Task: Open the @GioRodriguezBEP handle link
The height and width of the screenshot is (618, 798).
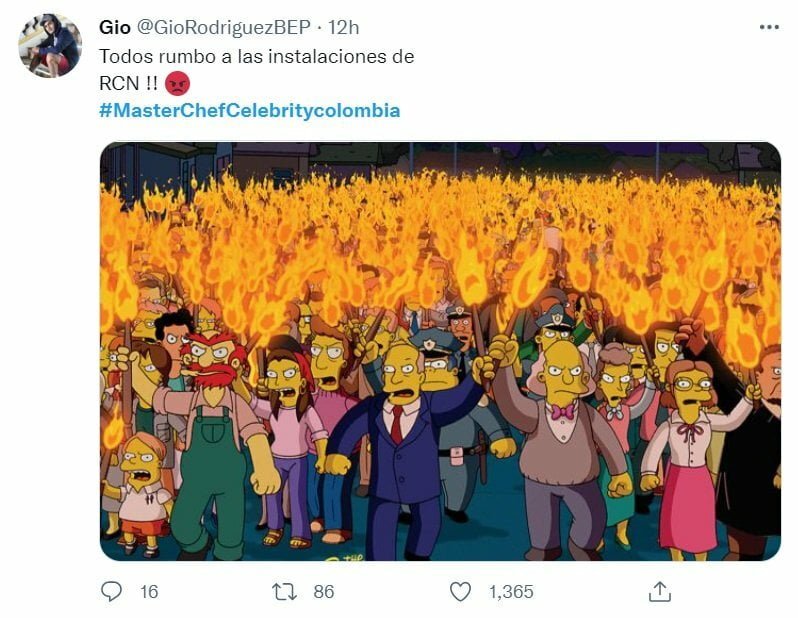Action: click(224, 27)
